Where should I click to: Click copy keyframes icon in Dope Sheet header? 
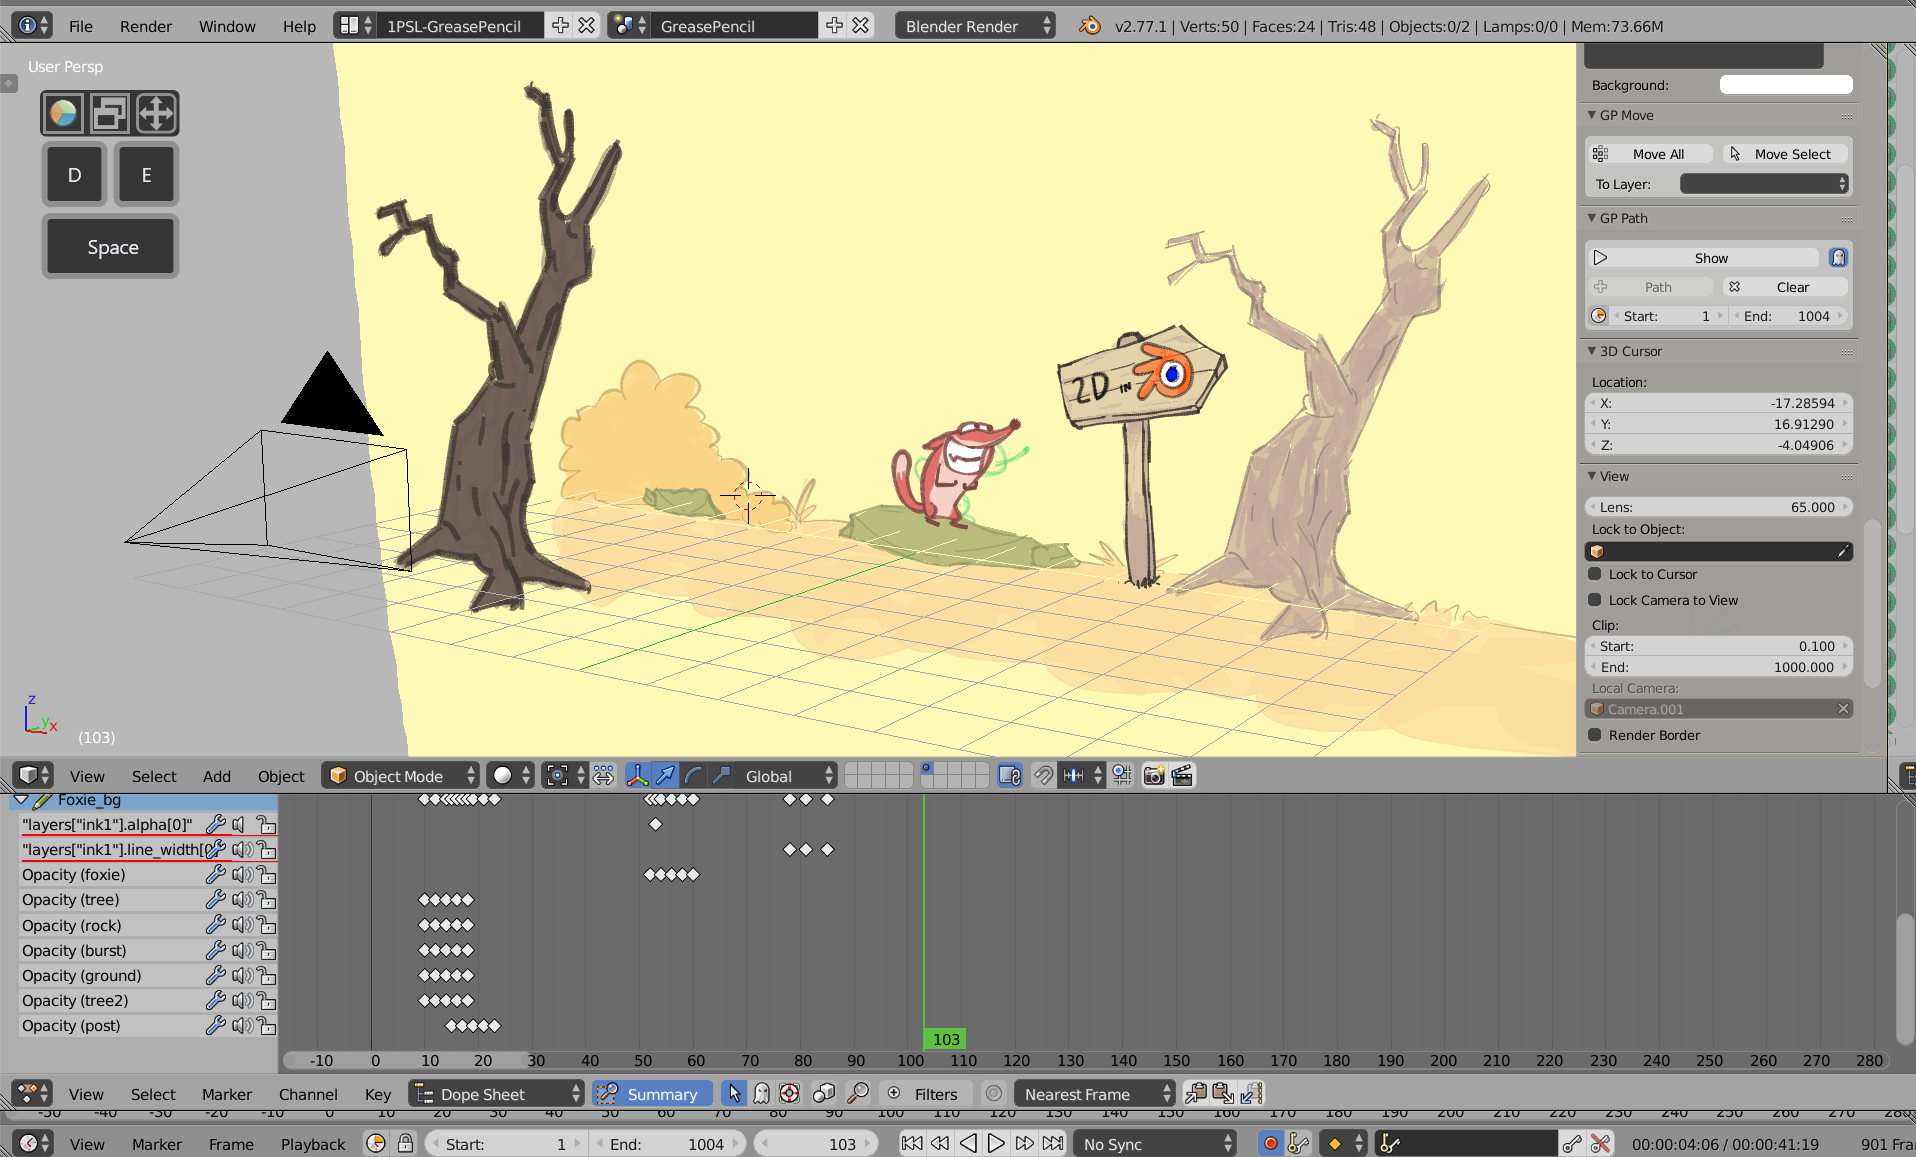(x=1196, y=1094)
